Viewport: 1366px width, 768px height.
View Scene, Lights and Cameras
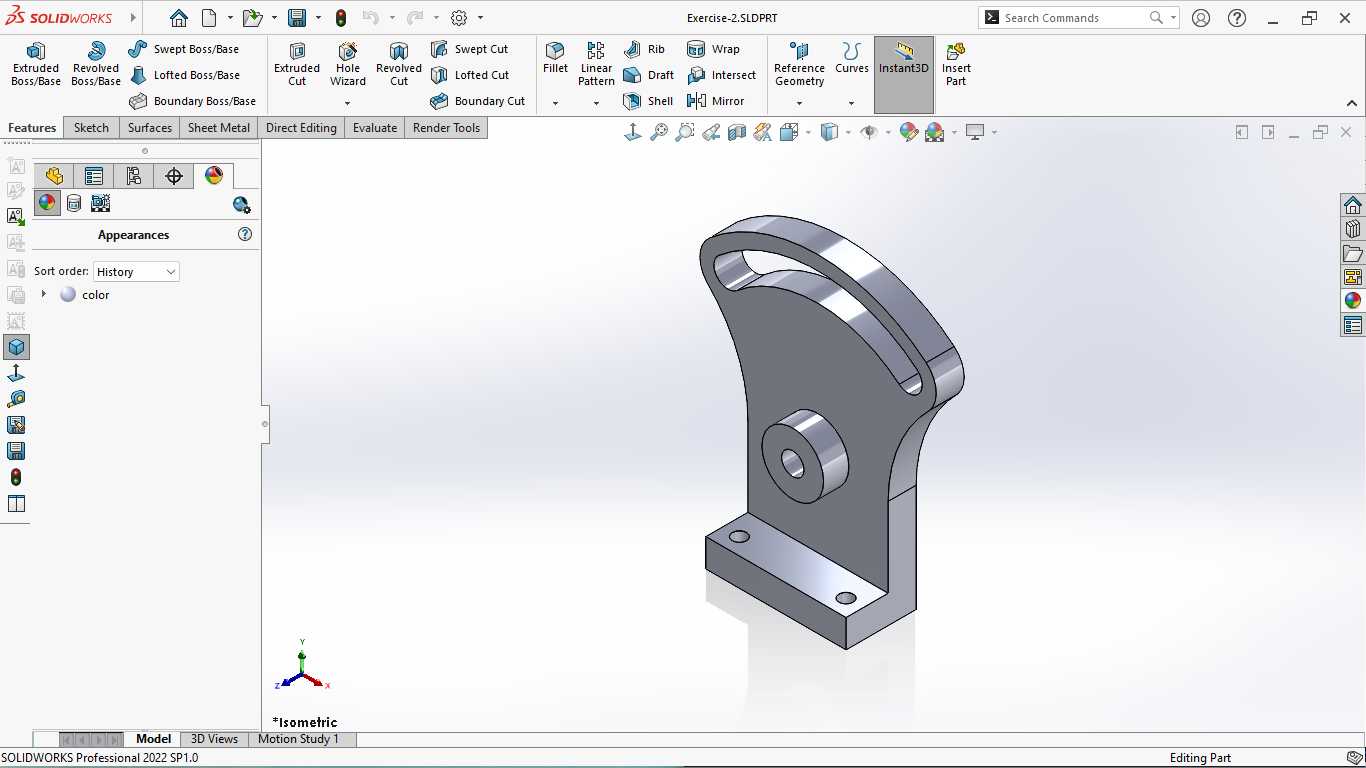tap(100, 203)
